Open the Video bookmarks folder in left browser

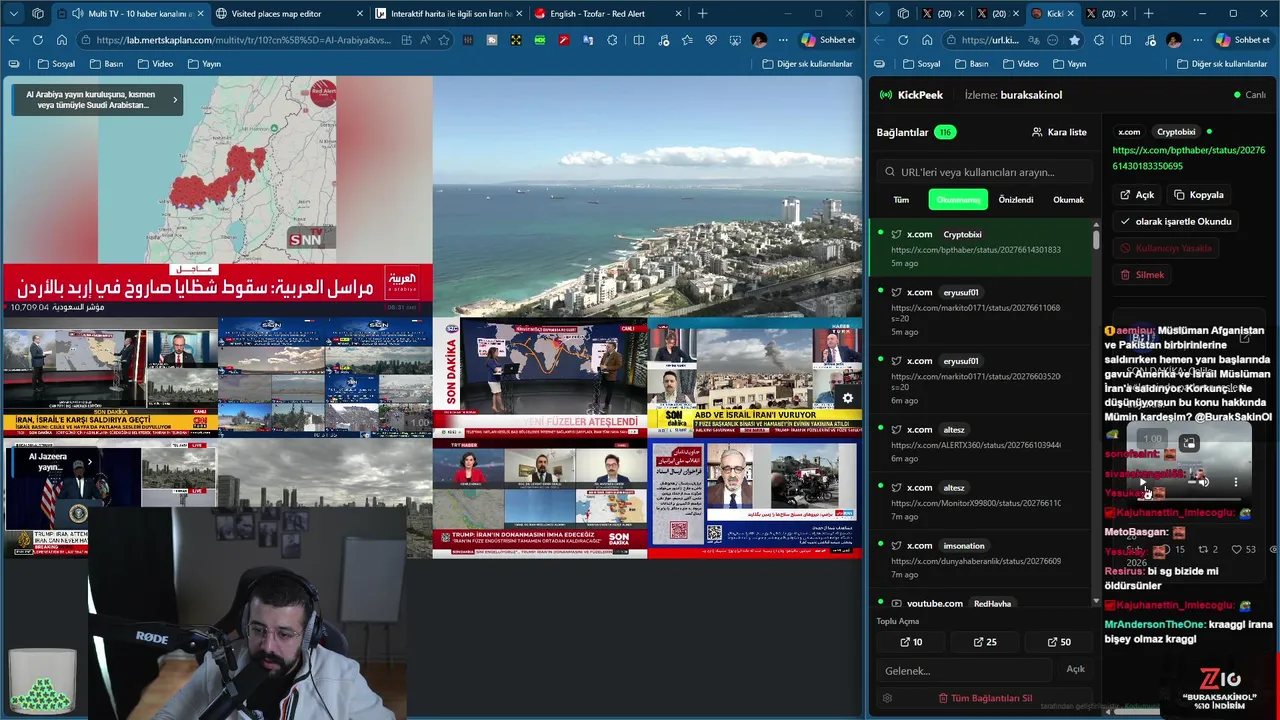[x=155, y=64]
